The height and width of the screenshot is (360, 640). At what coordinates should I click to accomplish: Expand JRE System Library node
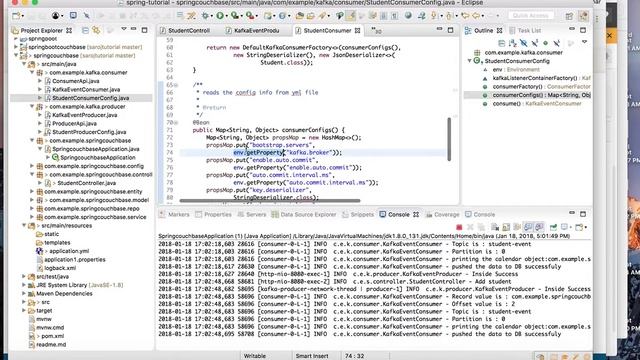[24, 284]
